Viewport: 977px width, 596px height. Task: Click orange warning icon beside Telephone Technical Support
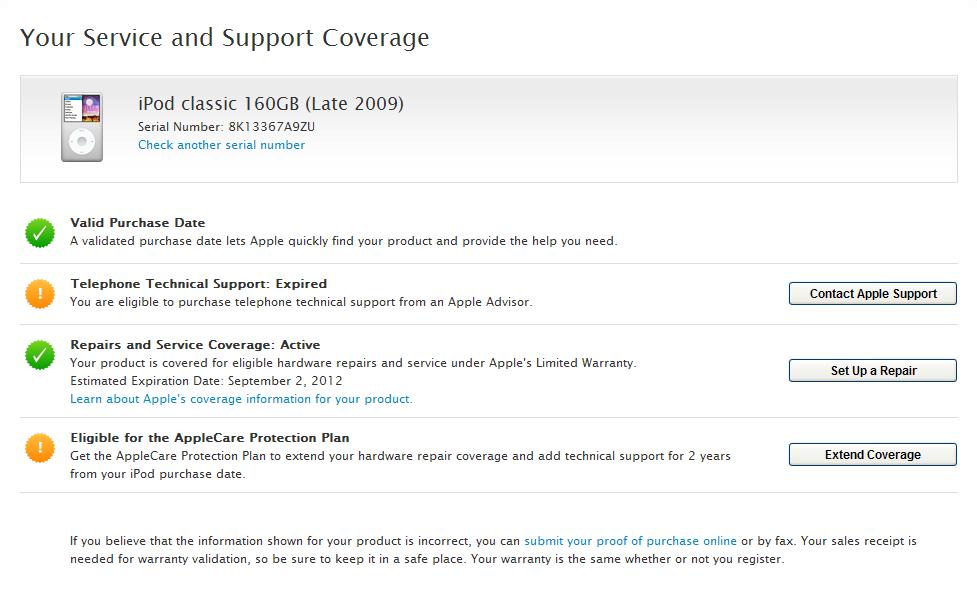(40, 294)
